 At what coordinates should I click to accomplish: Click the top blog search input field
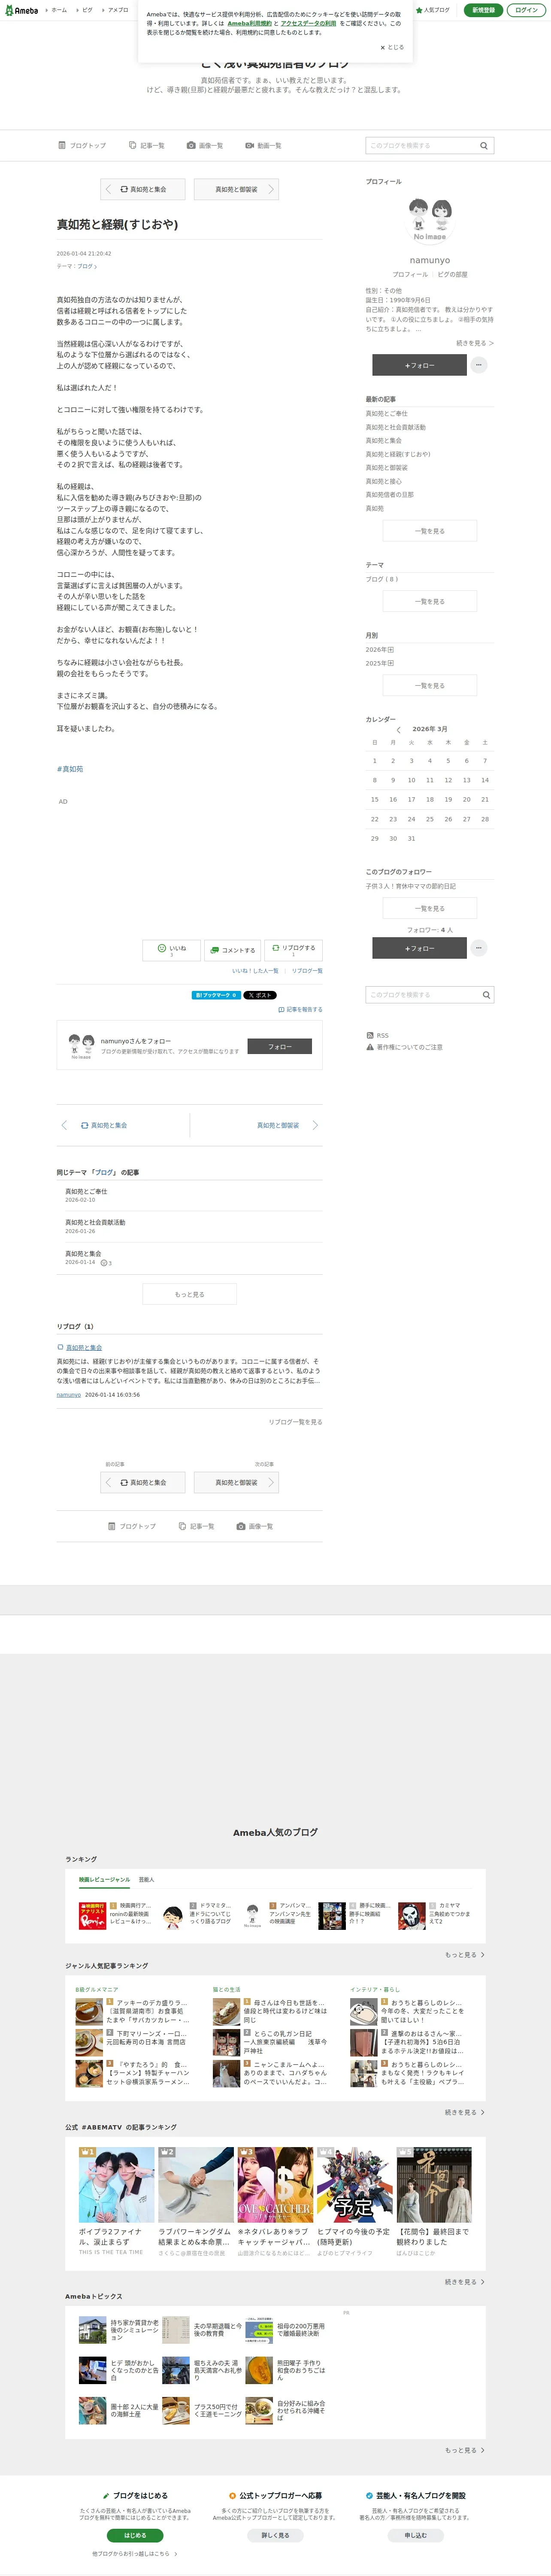click(x=420, y=146)
